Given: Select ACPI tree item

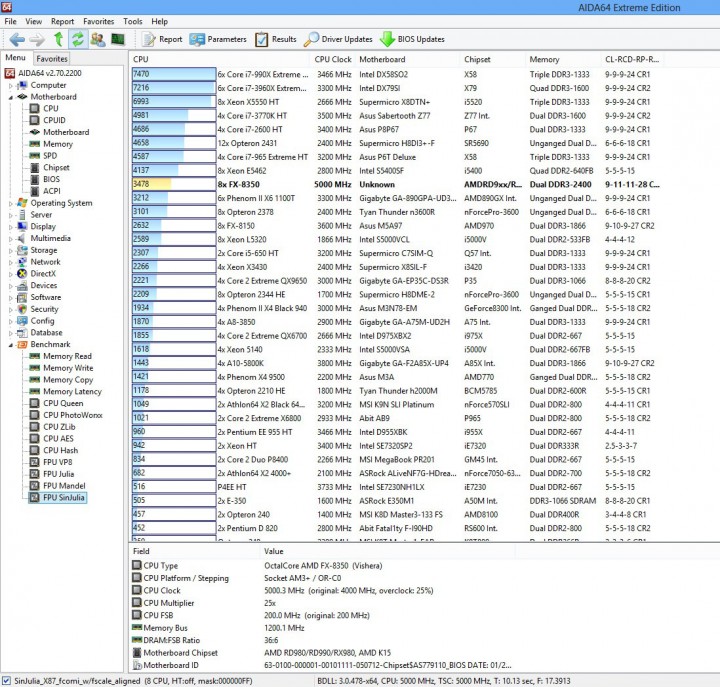Looking at the screenshot, I should [45, 191].
